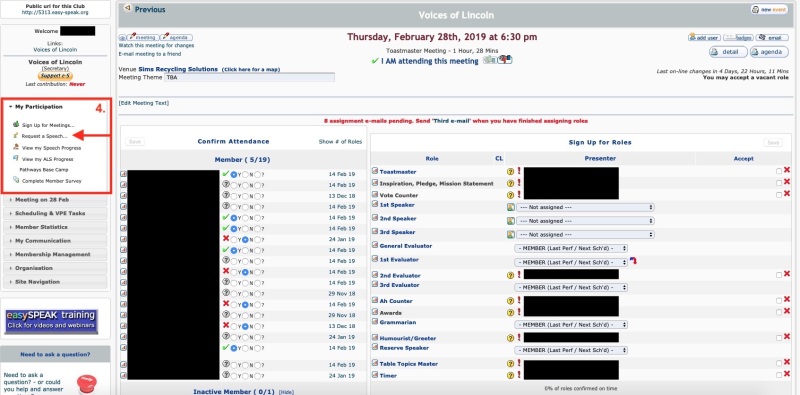800x395 pixels.
Task: Tick the accept checkbox for Toastmaster row
Action: pyautogui.click(x=779, y=171)
